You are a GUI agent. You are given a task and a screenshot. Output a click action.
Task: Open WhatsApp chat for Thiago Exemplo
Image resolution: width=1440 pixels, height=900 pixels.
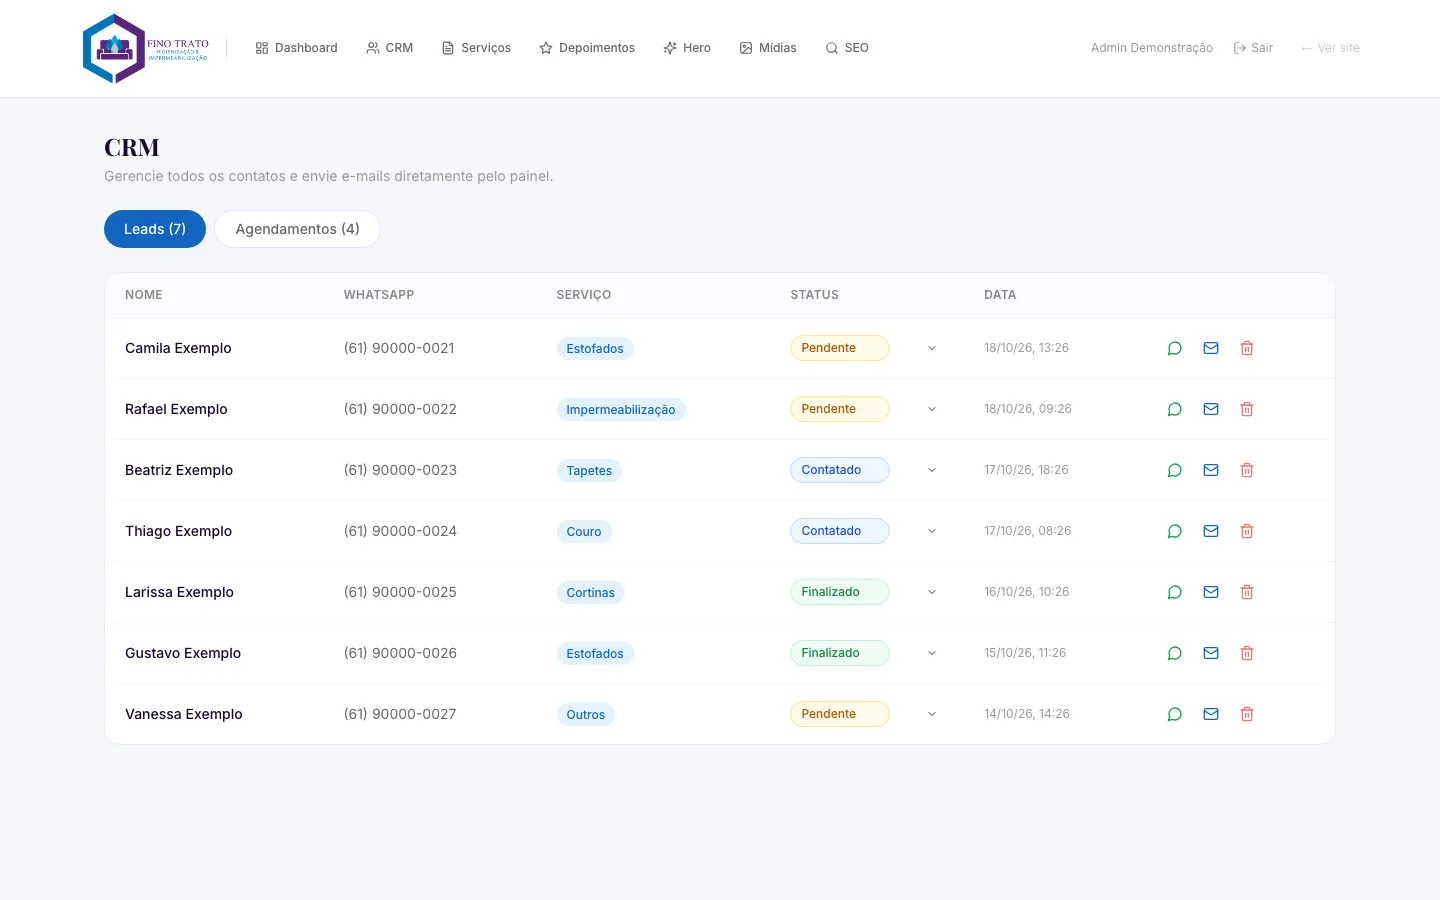point(1175,531)
